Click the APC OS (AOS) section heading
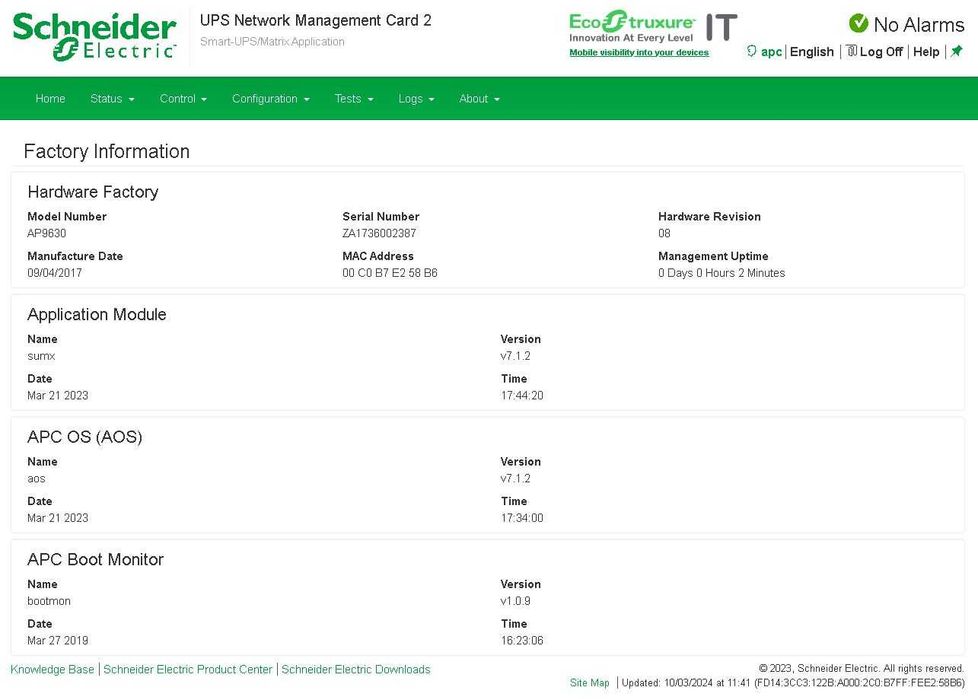Viewport: 978px width, 699px height. 85,436
